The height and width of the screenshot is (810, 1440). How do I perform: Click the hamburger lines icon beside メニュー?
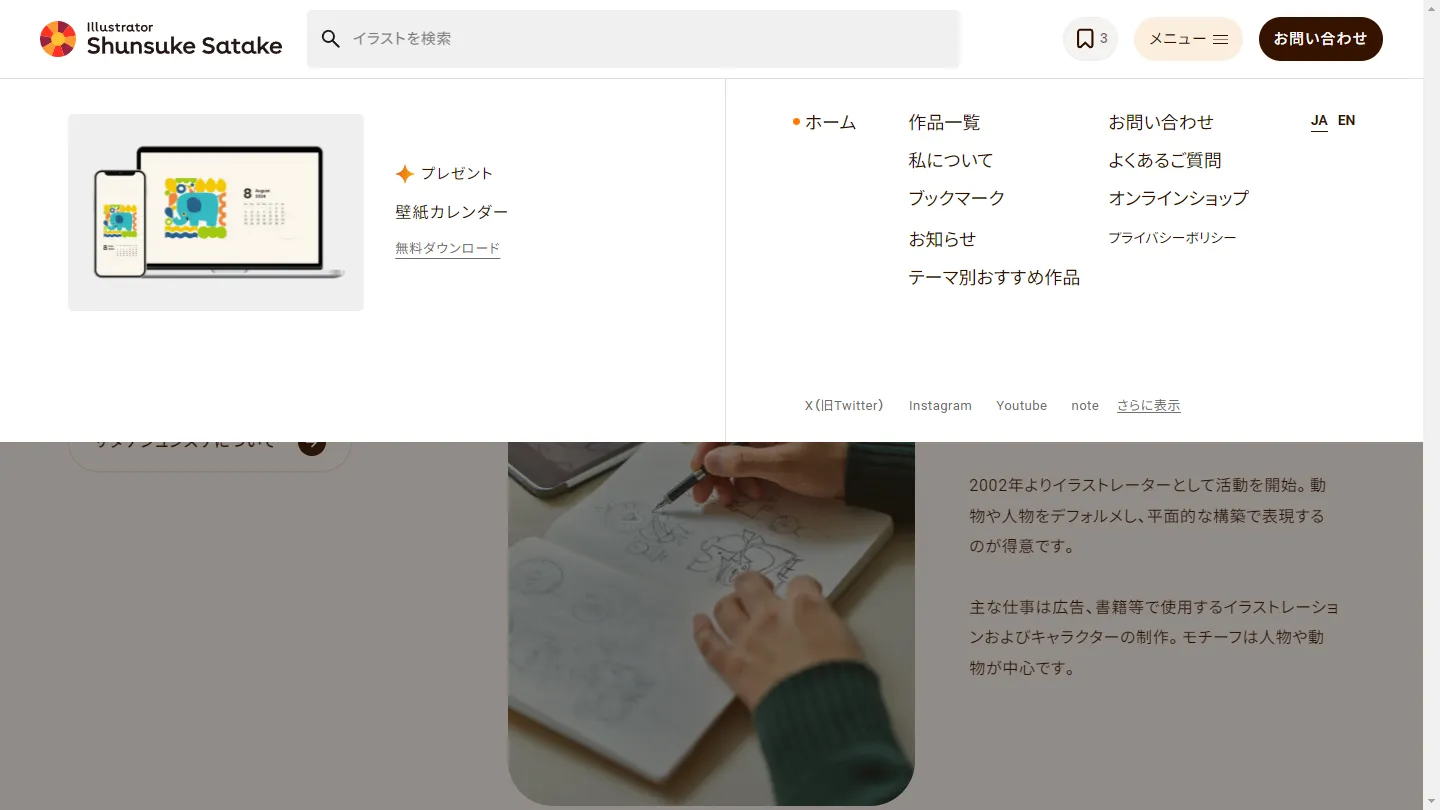pyautogui.click(x=1220, y=40)
